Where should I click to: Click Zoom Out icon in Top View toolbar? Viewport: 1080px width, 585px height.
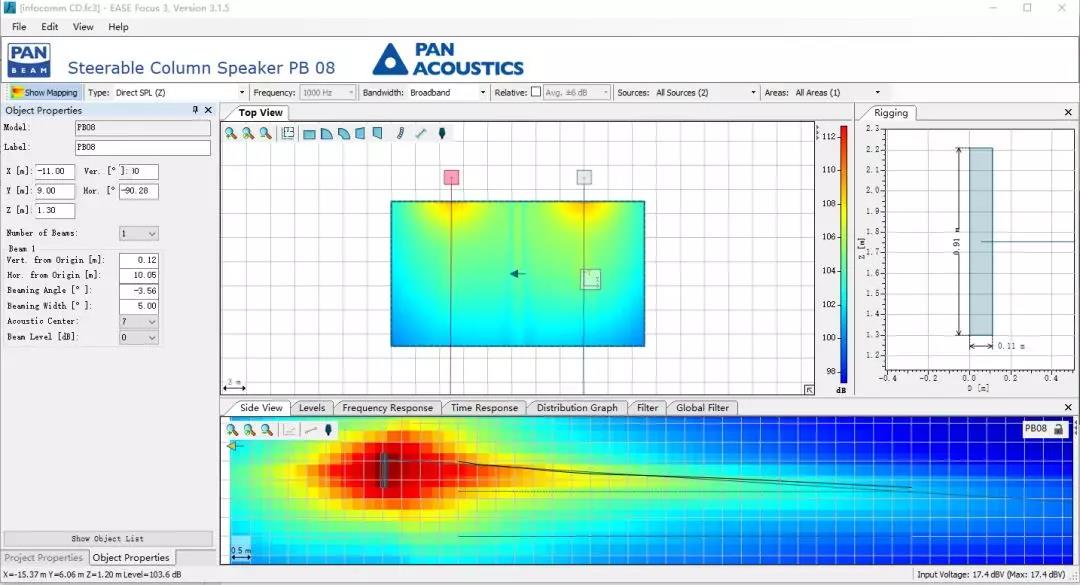point(248,133)
